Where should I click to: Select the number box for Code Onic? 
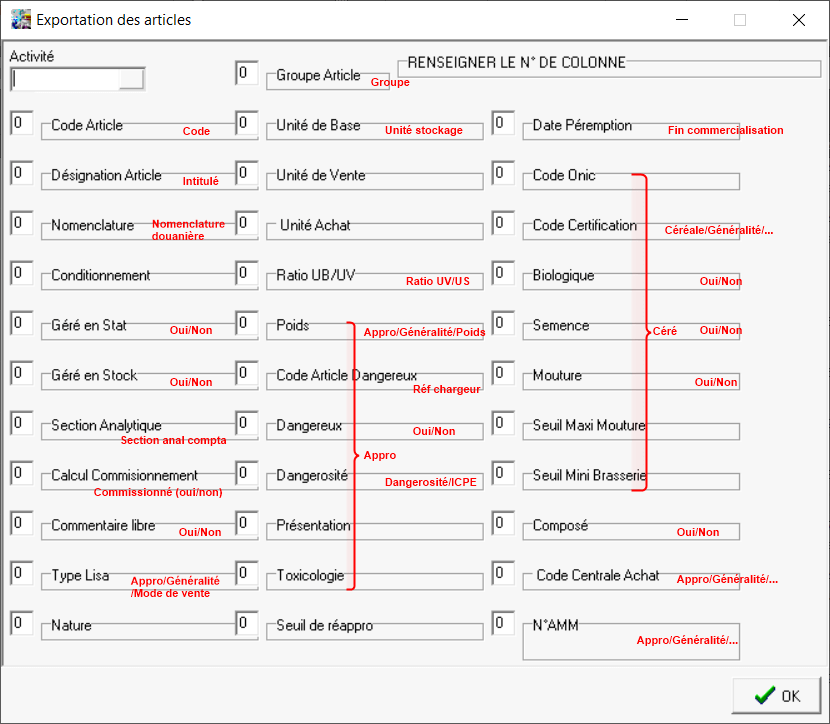coord(503,173)
